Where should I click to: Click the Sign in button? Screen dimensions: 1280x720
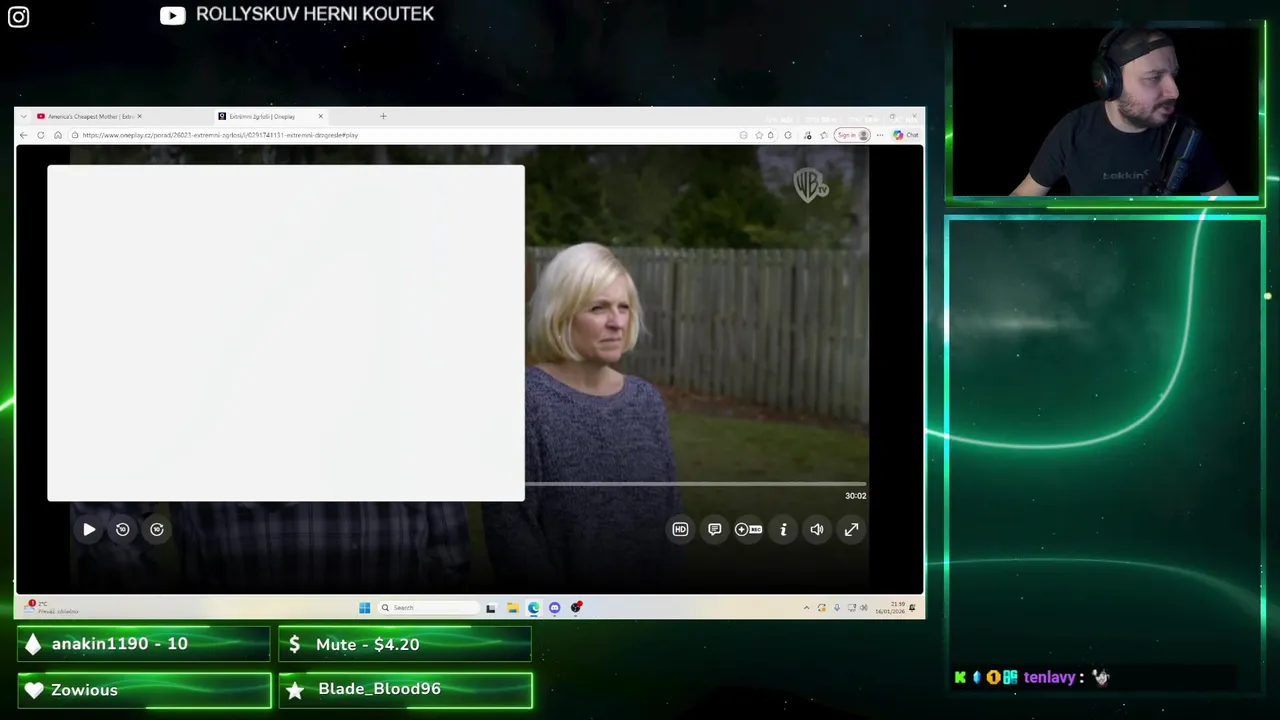pos(852,135)
